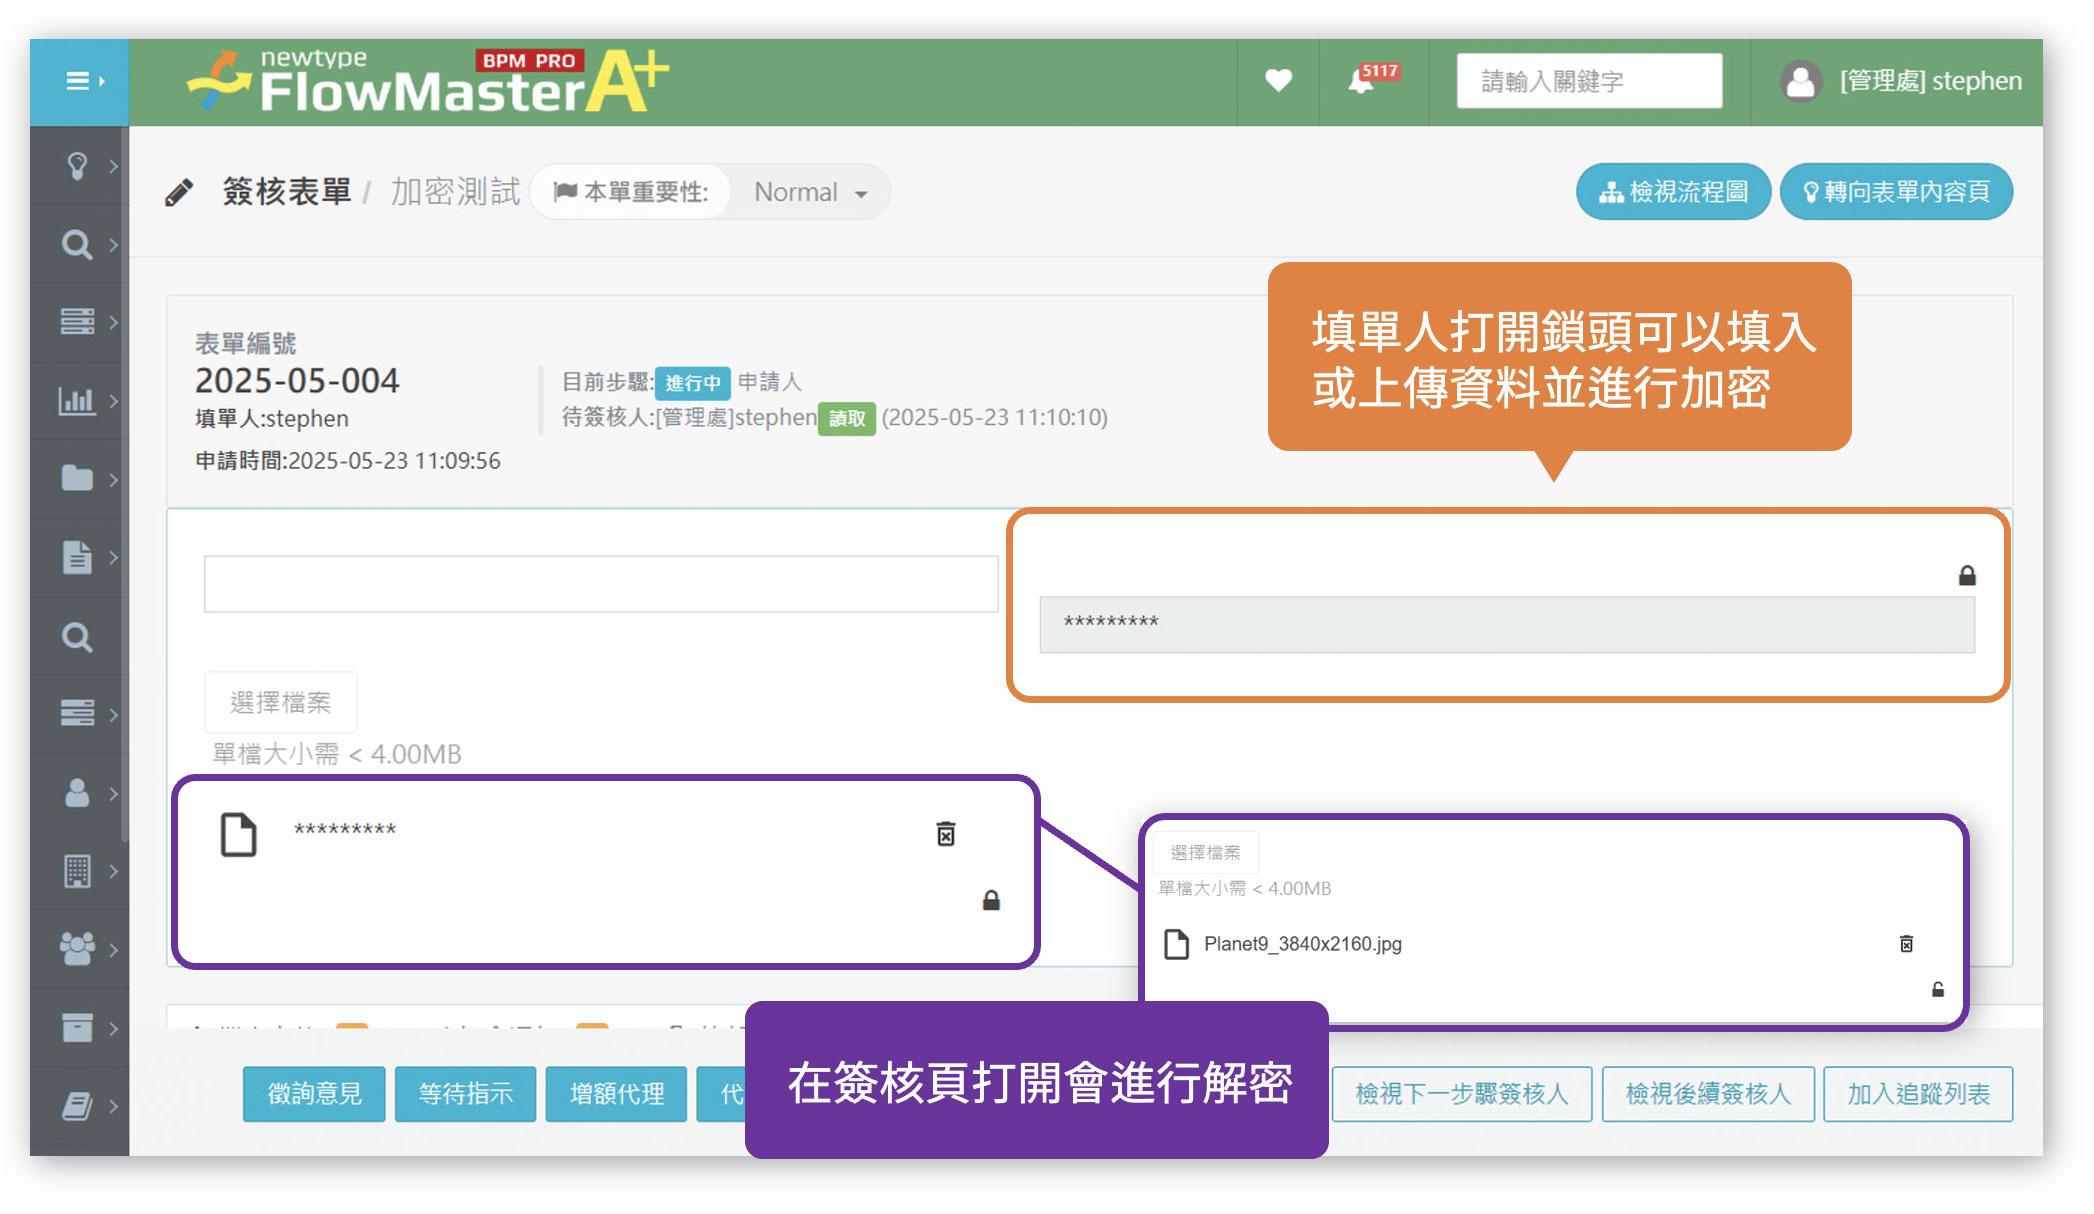Open favorites heart icon in header
2094x1214 pixels.
click(x=1277, y=80)
